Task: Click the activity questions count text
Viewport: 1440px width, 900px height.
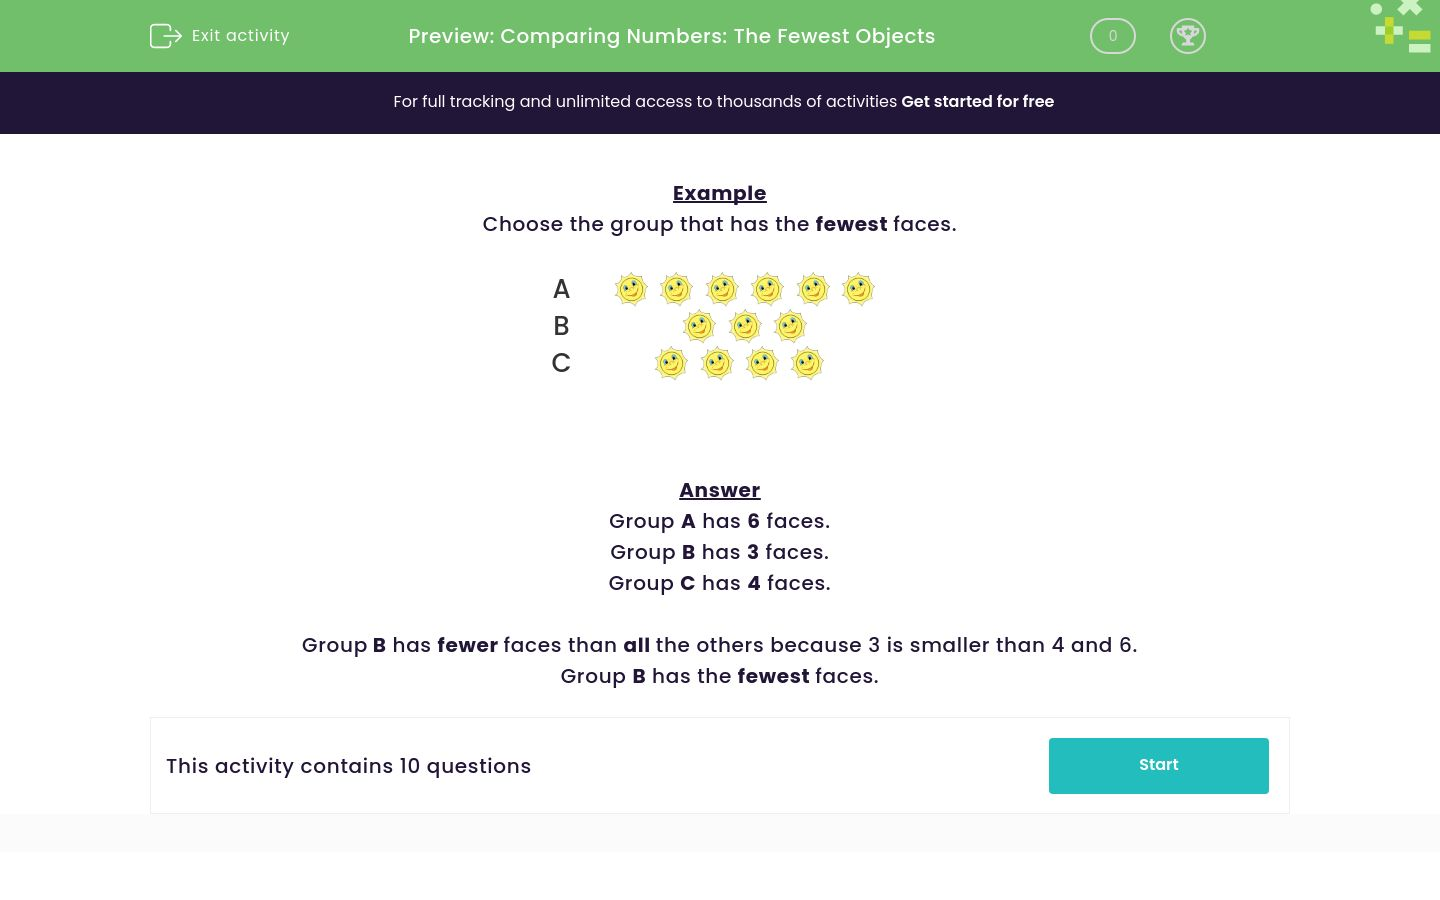Action: tap(349, 766)
